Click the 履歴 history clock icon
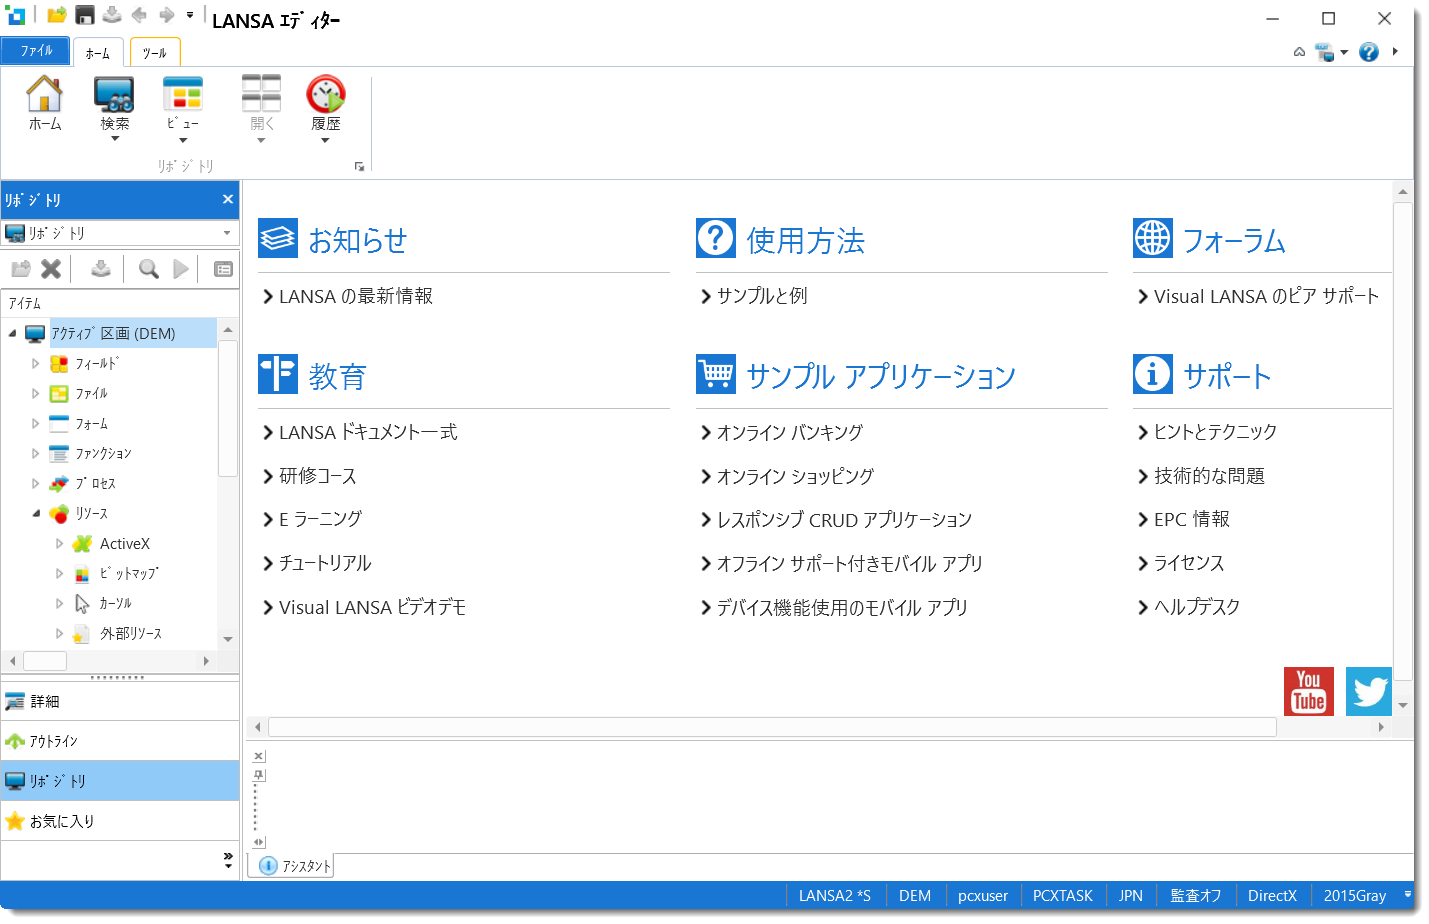The image size is (1429, 924). [326, 94]
